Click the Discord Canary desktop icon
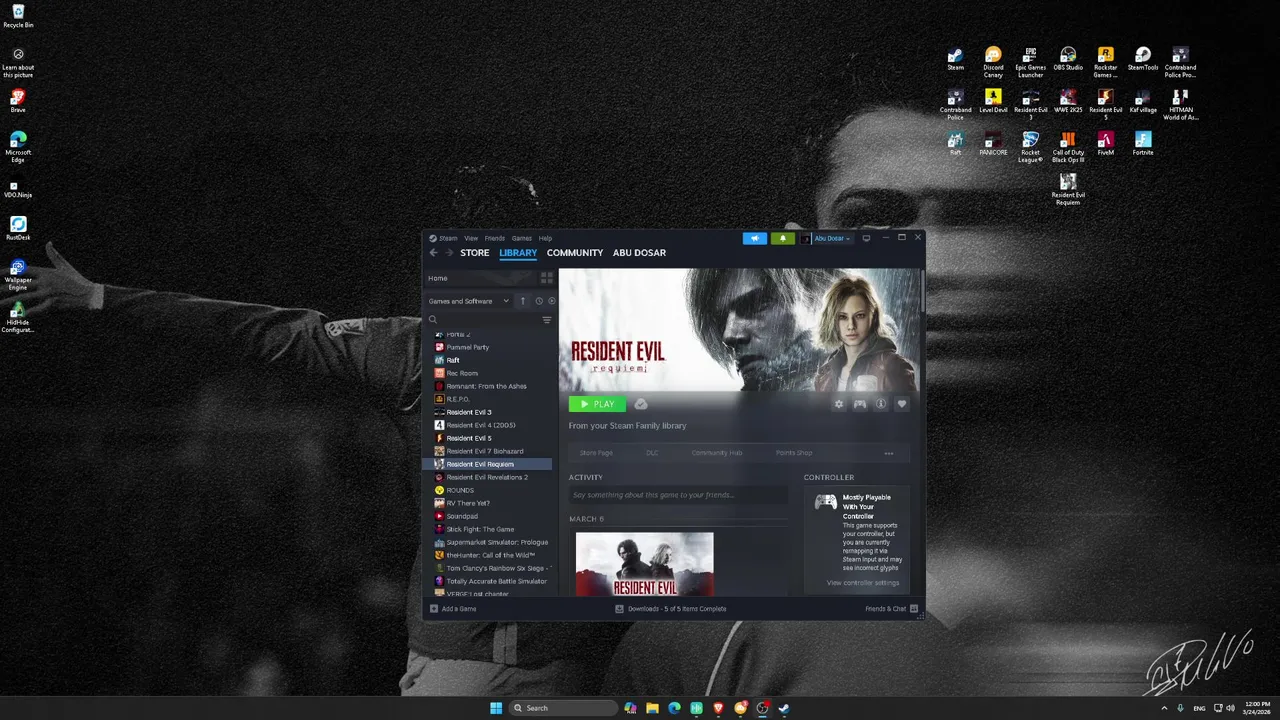 click(x=993, y=62)
